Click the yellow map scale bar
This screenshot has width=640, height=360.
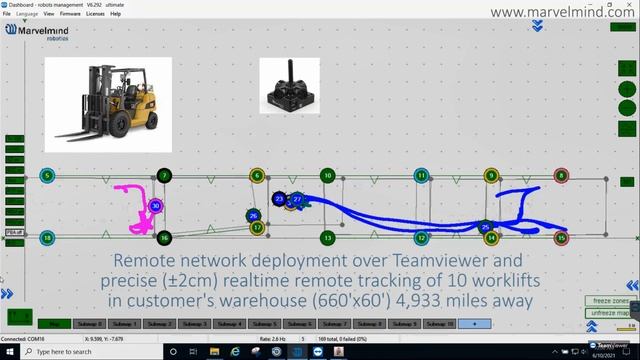point(626,329)
